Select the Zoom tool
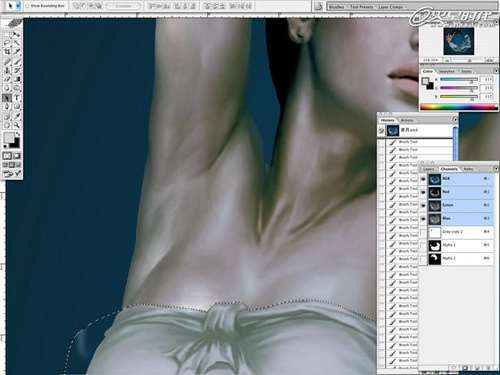 (x=17, y=125)
